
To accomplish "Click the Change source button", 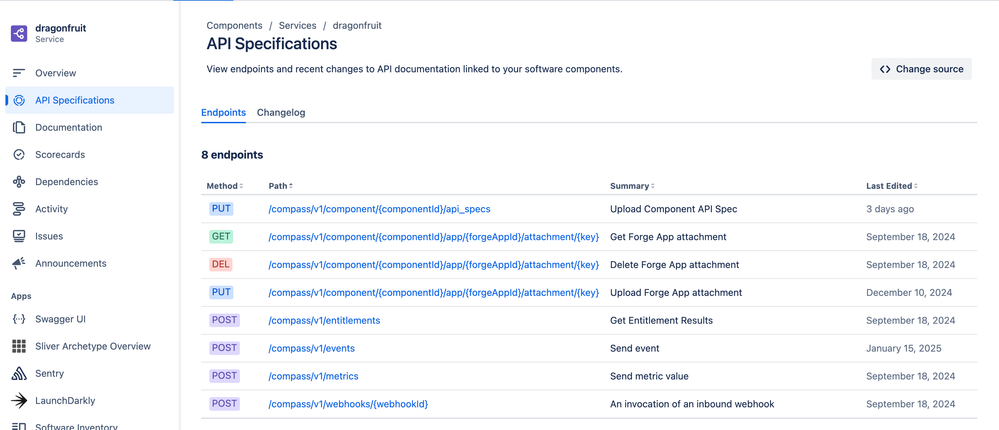I will 921,69.
